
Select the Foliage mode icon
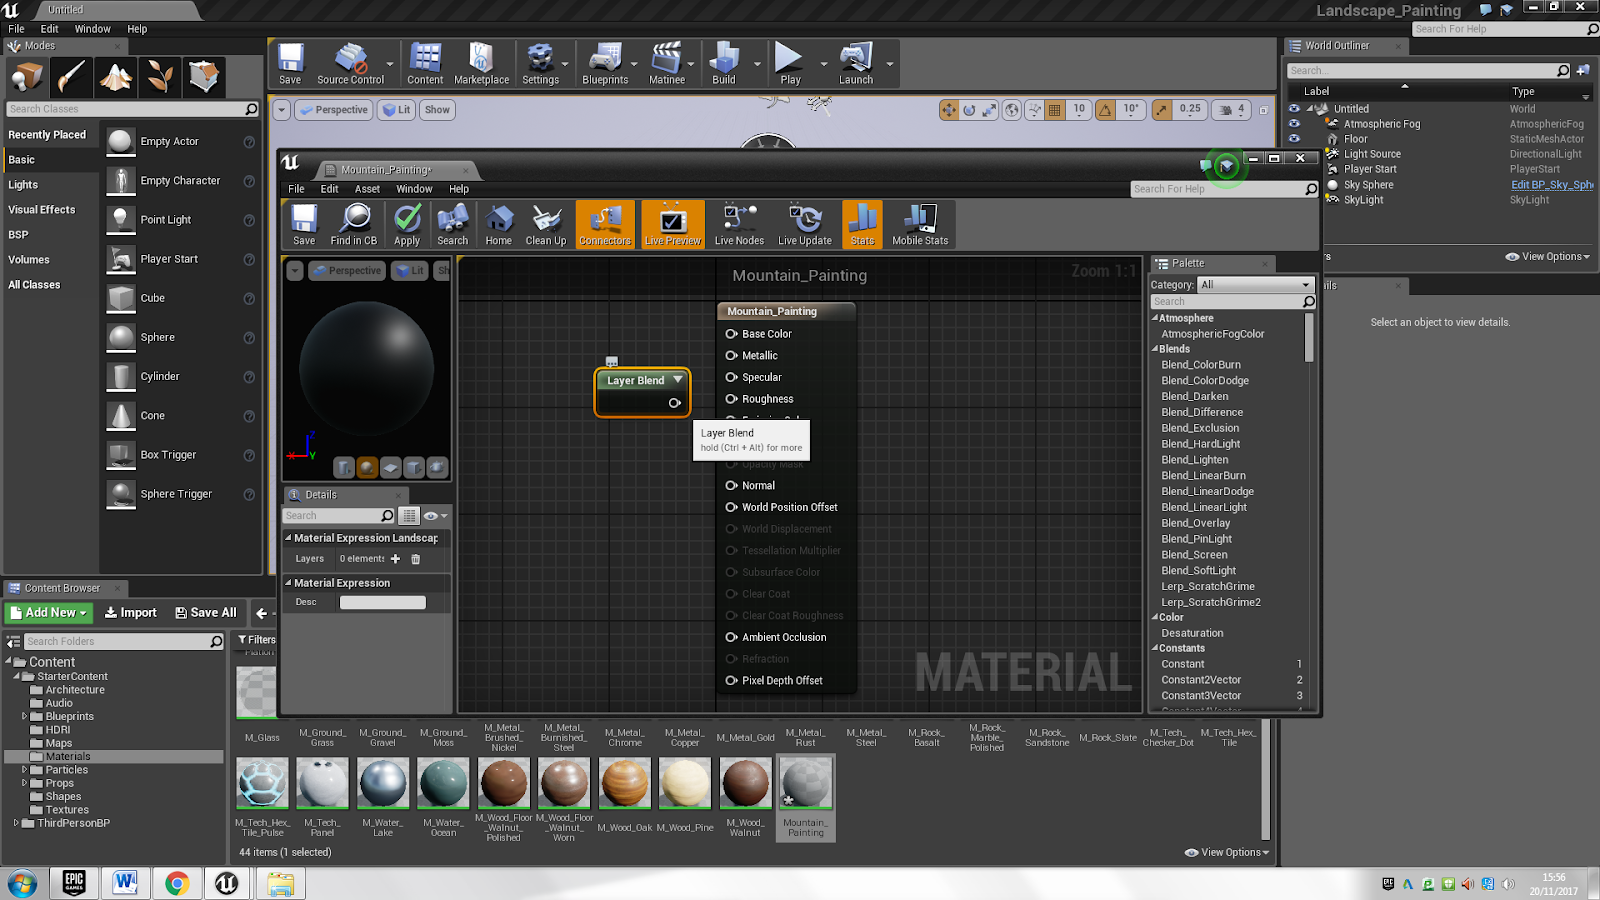160,77
